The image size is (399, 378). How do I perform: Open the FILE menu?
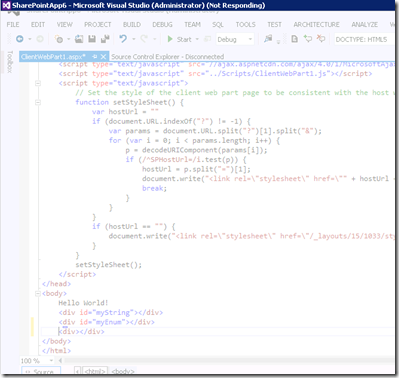pyautogui.click(x=13, y=24)
